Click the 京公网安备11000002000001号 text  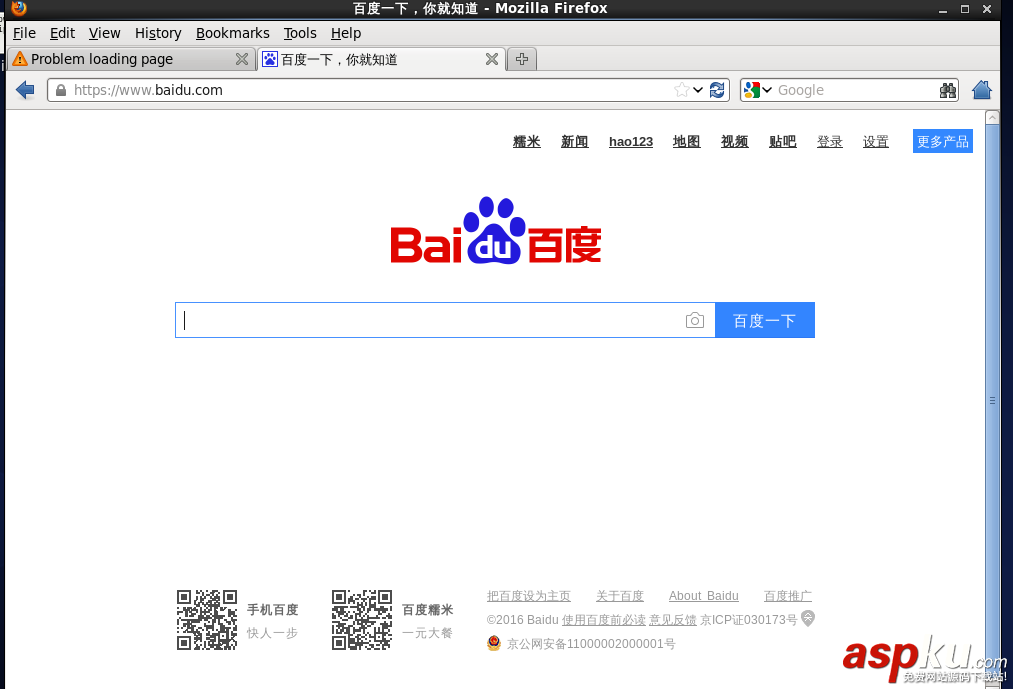coord(591,644)
